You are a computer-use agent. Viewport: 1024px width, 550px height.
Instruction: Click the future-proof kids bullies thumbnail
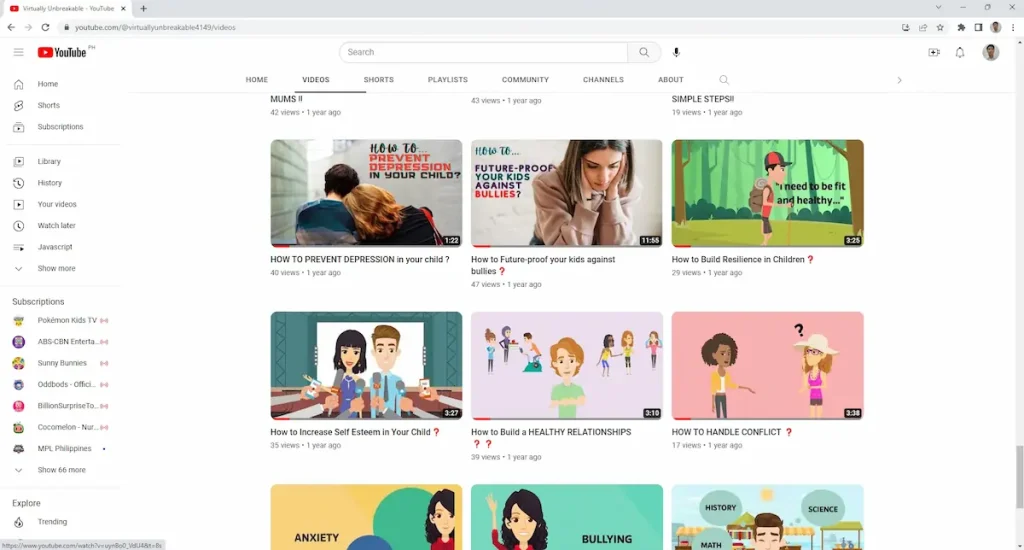pyautogui.click(x=567, y=193)
